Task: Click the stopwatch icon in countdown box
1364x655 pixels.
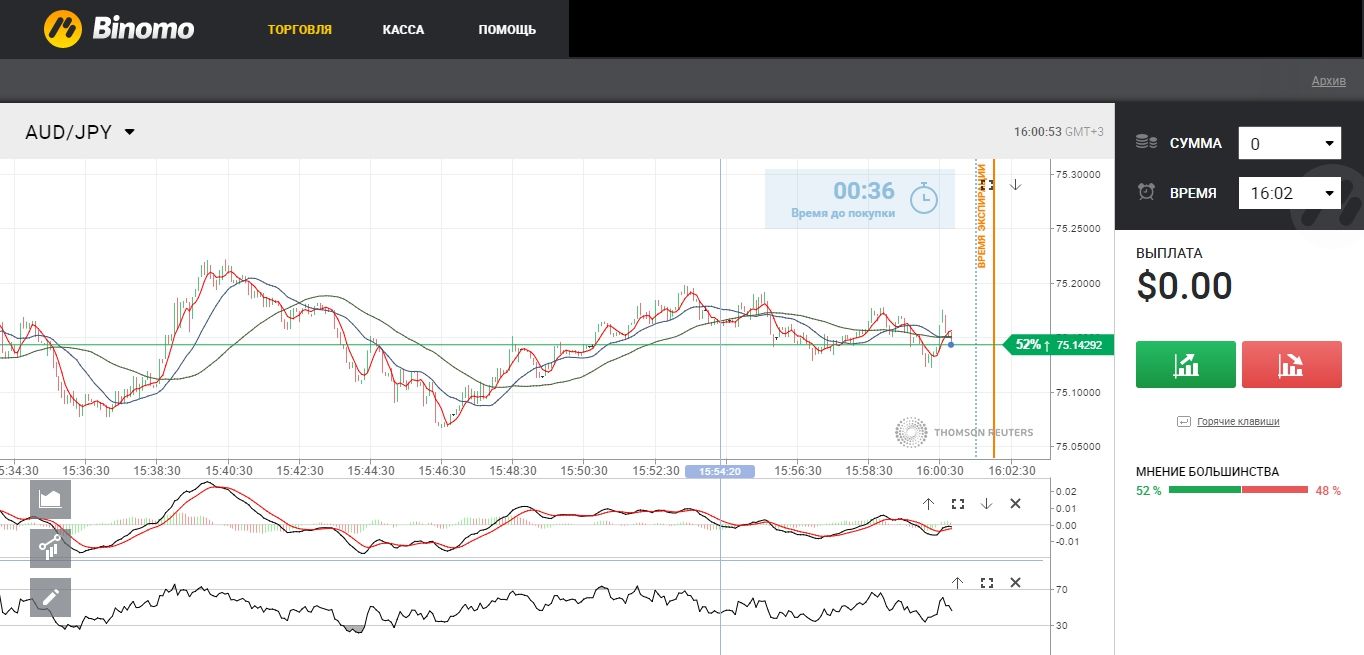Action: (924, 197)
